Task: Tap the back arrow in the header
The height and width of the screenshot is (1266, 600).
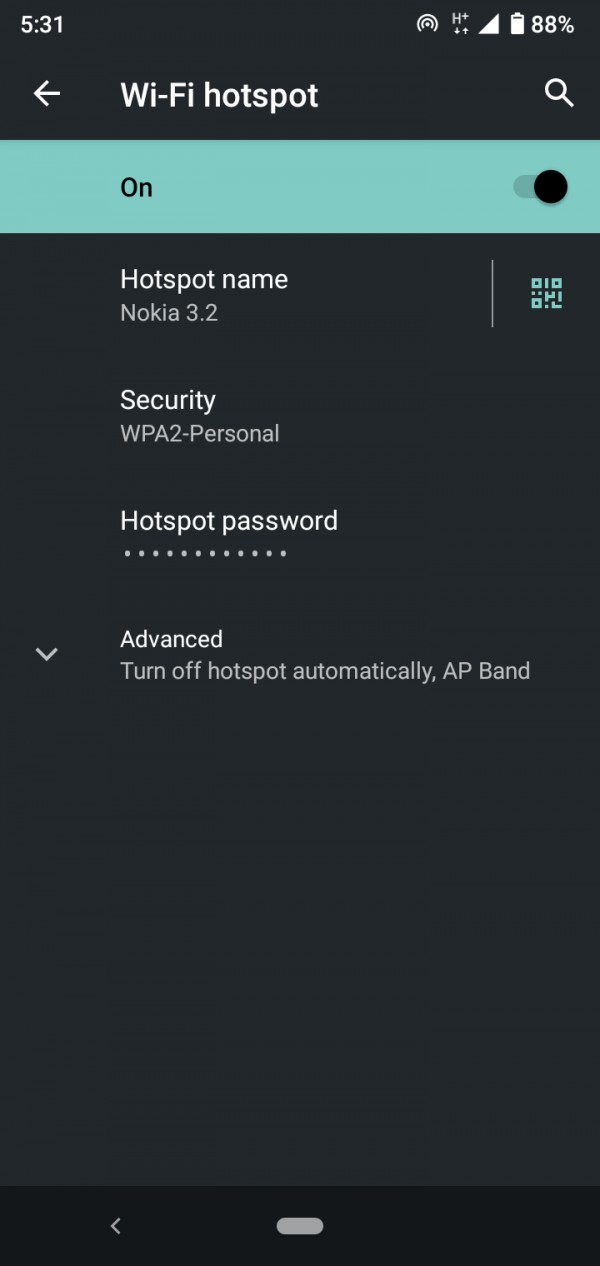Action: (x=47, y=94)
